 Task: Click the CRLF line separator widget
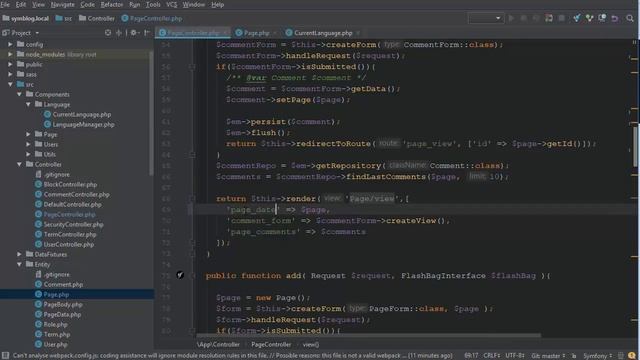click(491, 356)
